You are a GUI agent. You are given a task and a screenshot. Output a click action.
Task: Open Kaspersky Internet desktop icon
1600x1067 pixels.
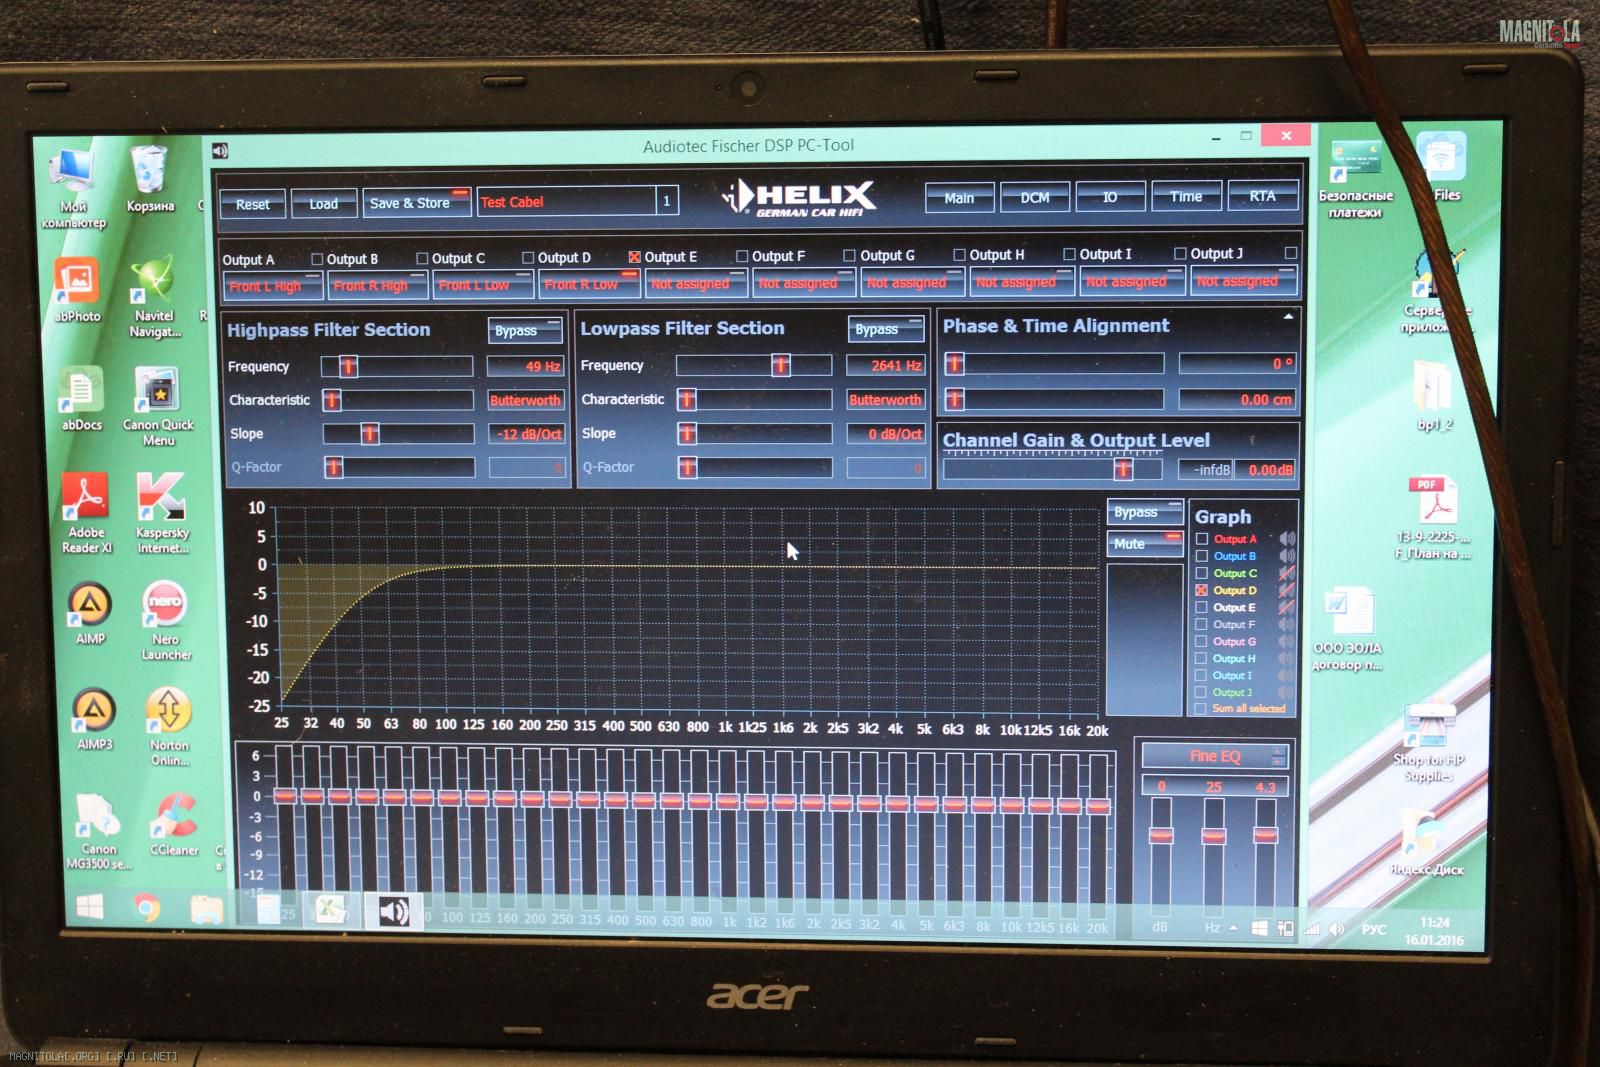pyautogui.click(x=162, y=512)
